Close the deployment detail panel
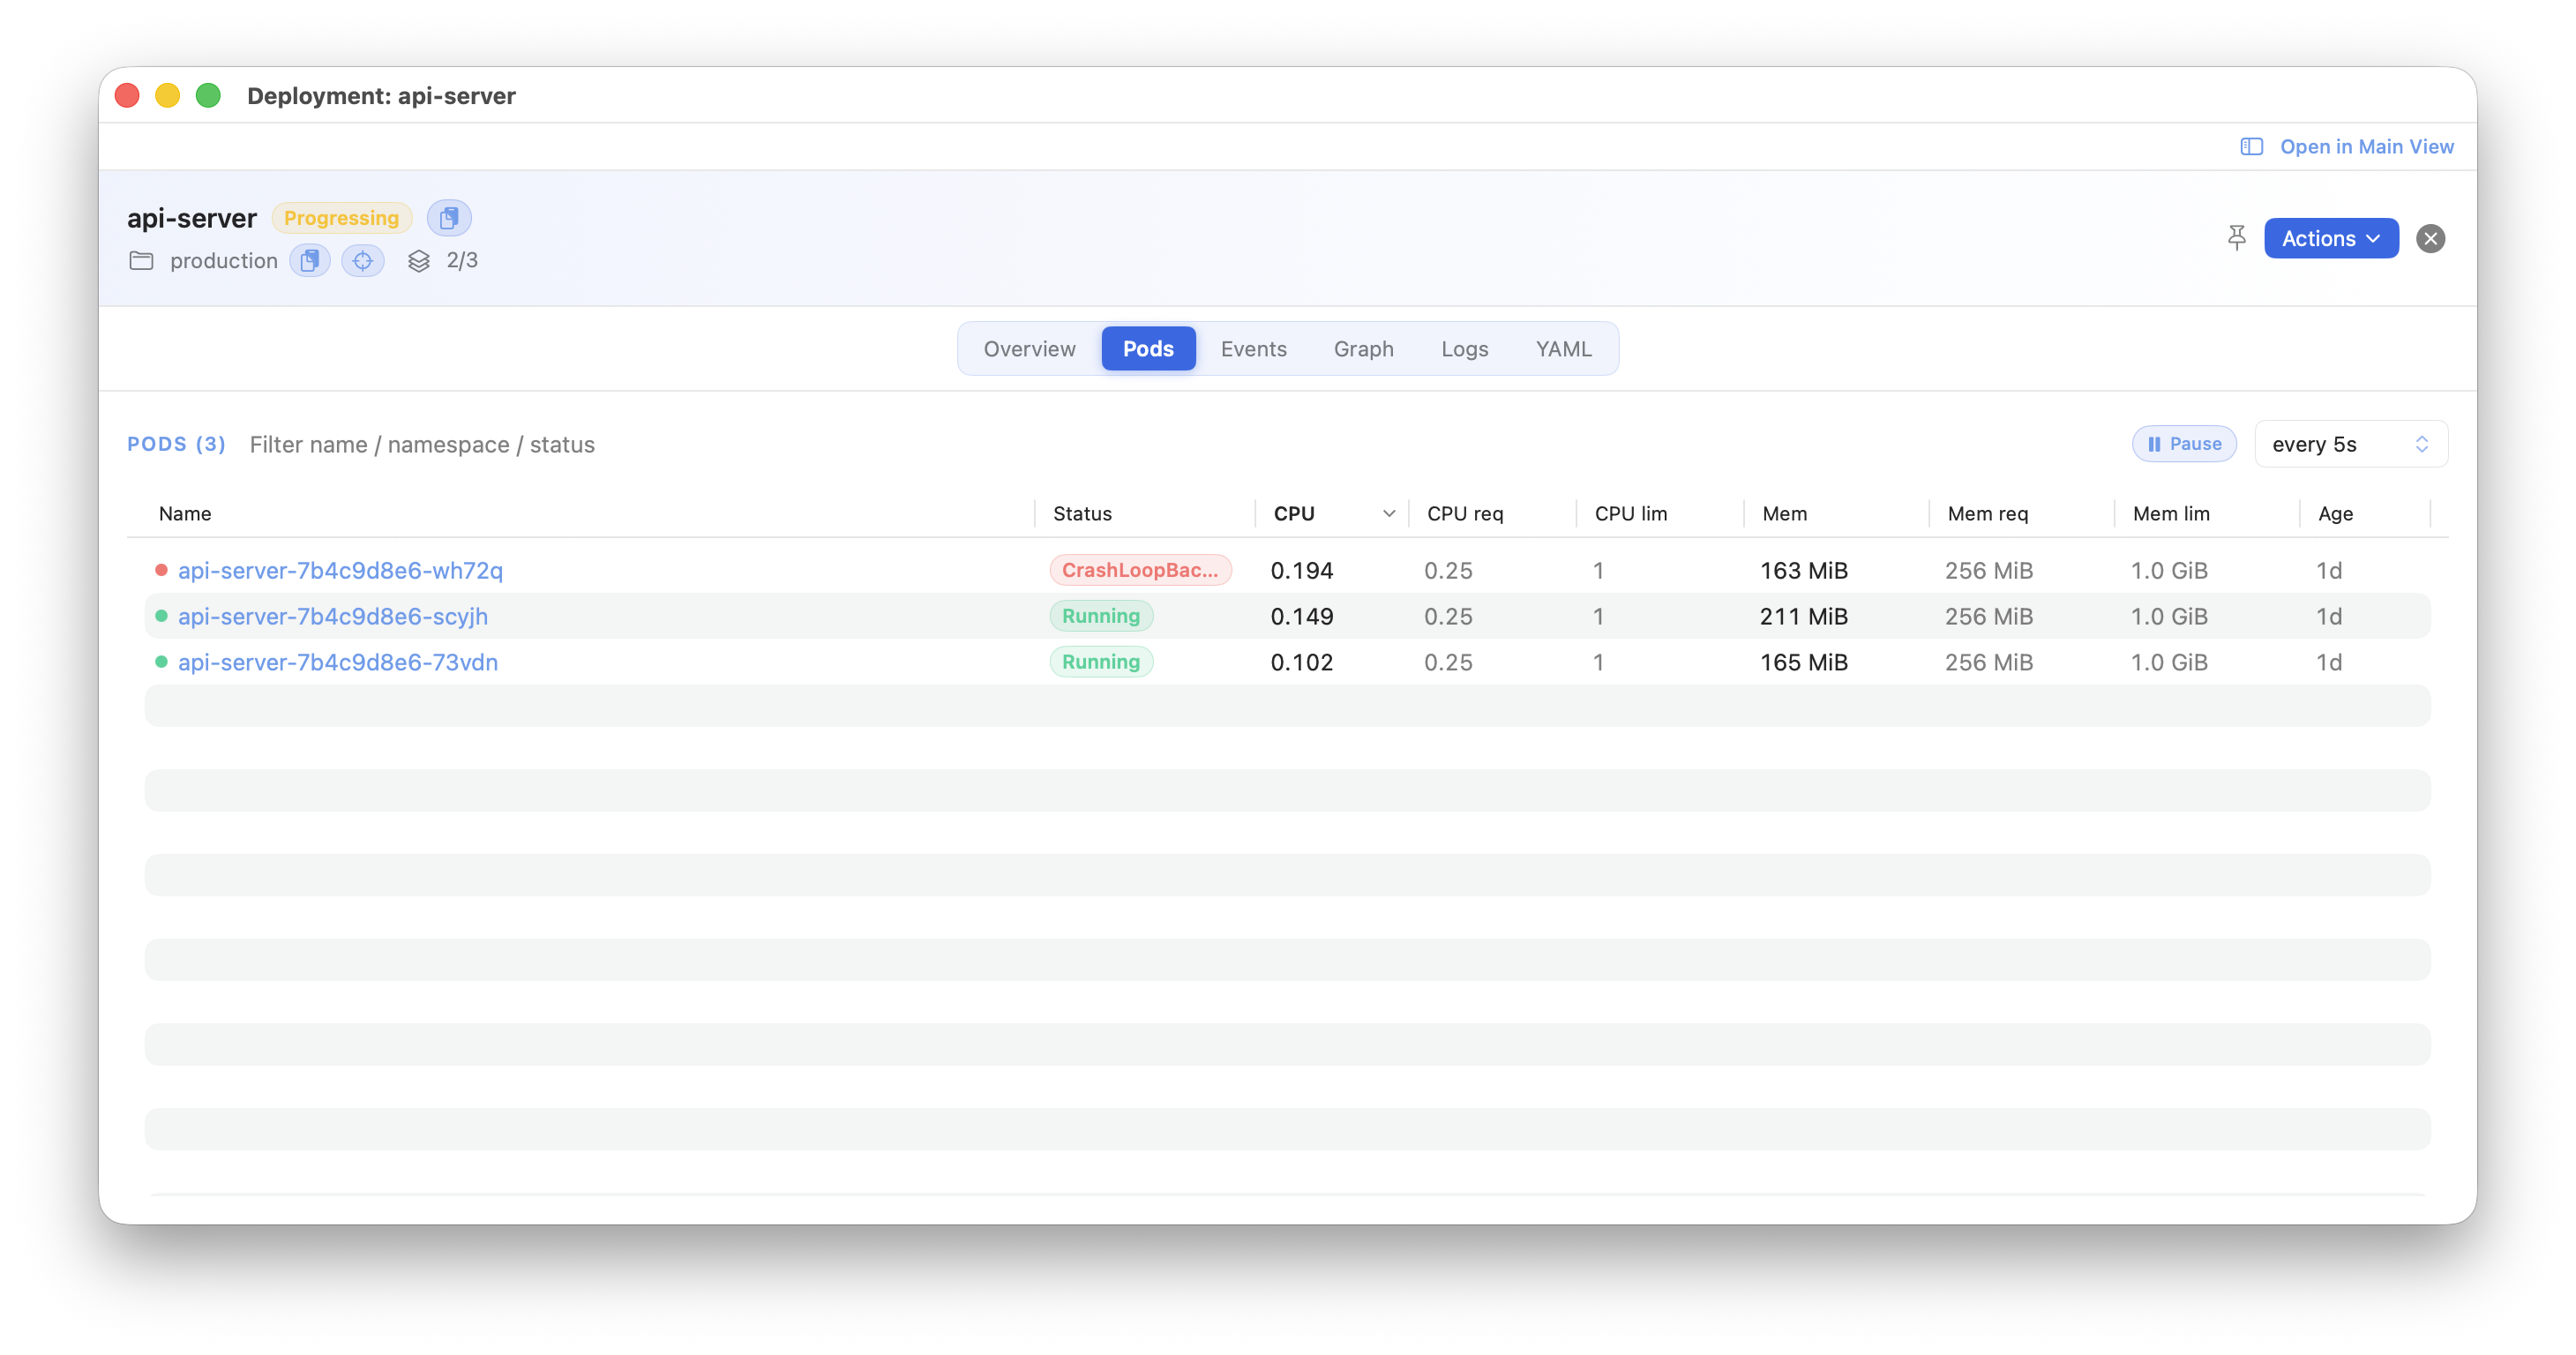Viewport: 2576px width, 1355px height. coord(2430,238)
